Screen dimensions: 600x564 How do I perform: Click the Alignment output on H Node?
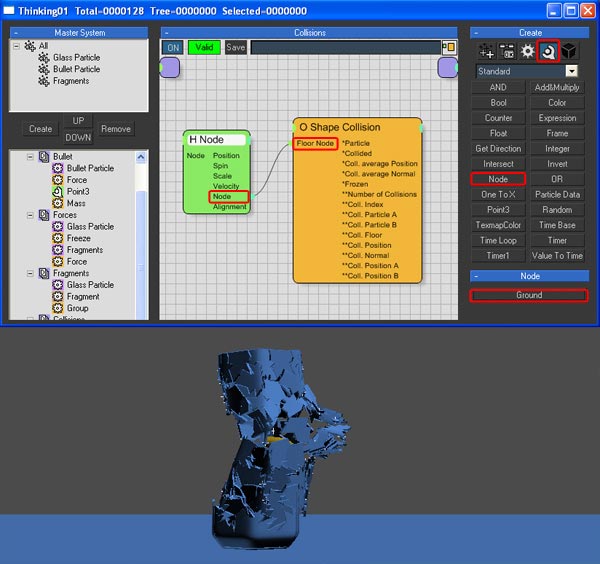[230, 207]
